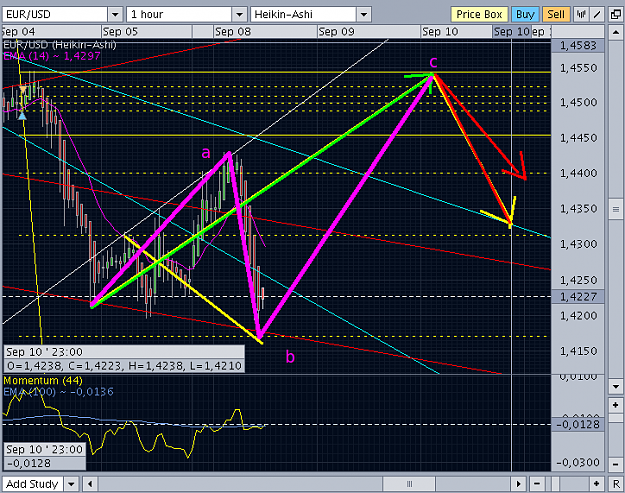Click the 1,4400 price axis label
This screenshot has width=625, height=493.
tap(578, 173)
